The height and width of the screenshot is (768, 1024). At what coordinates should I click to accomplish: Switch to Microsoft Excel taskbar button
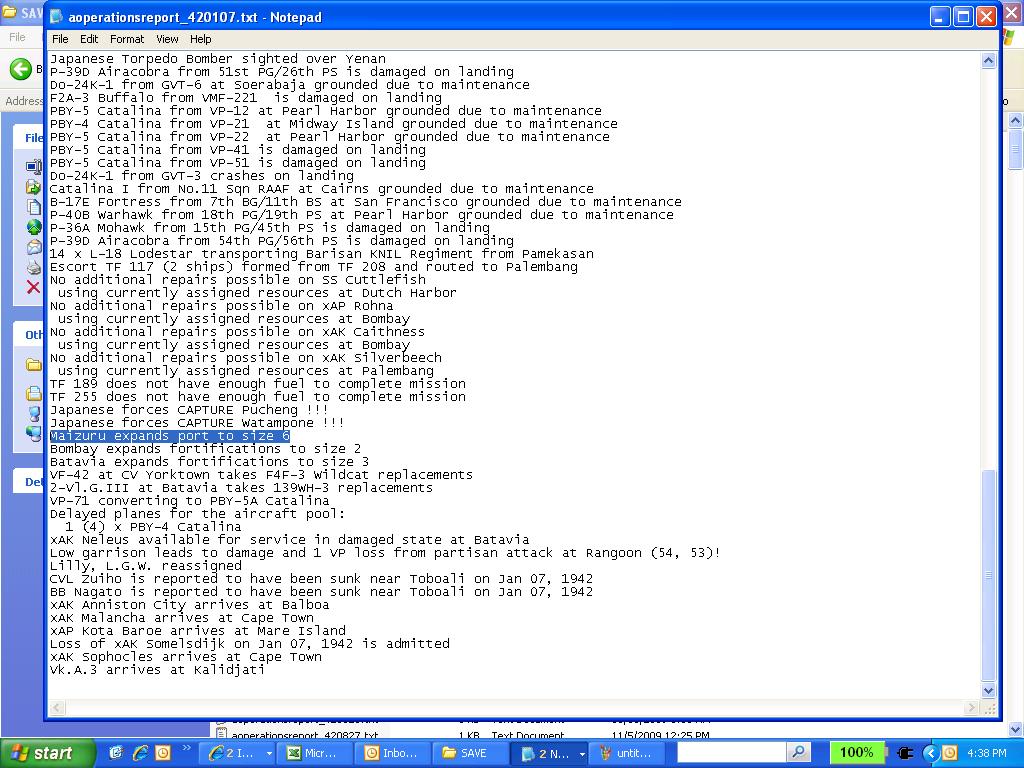313,753
